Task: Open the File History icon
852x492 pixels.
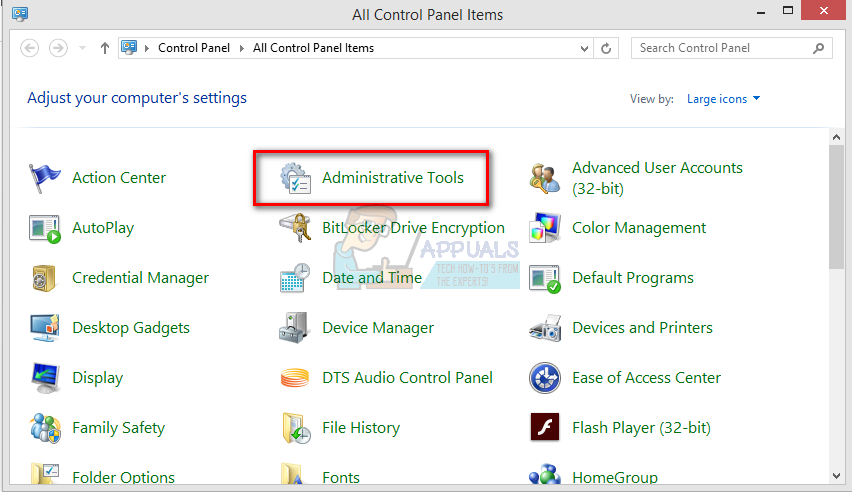Action: pyautogui.click(x=296, y=428)
